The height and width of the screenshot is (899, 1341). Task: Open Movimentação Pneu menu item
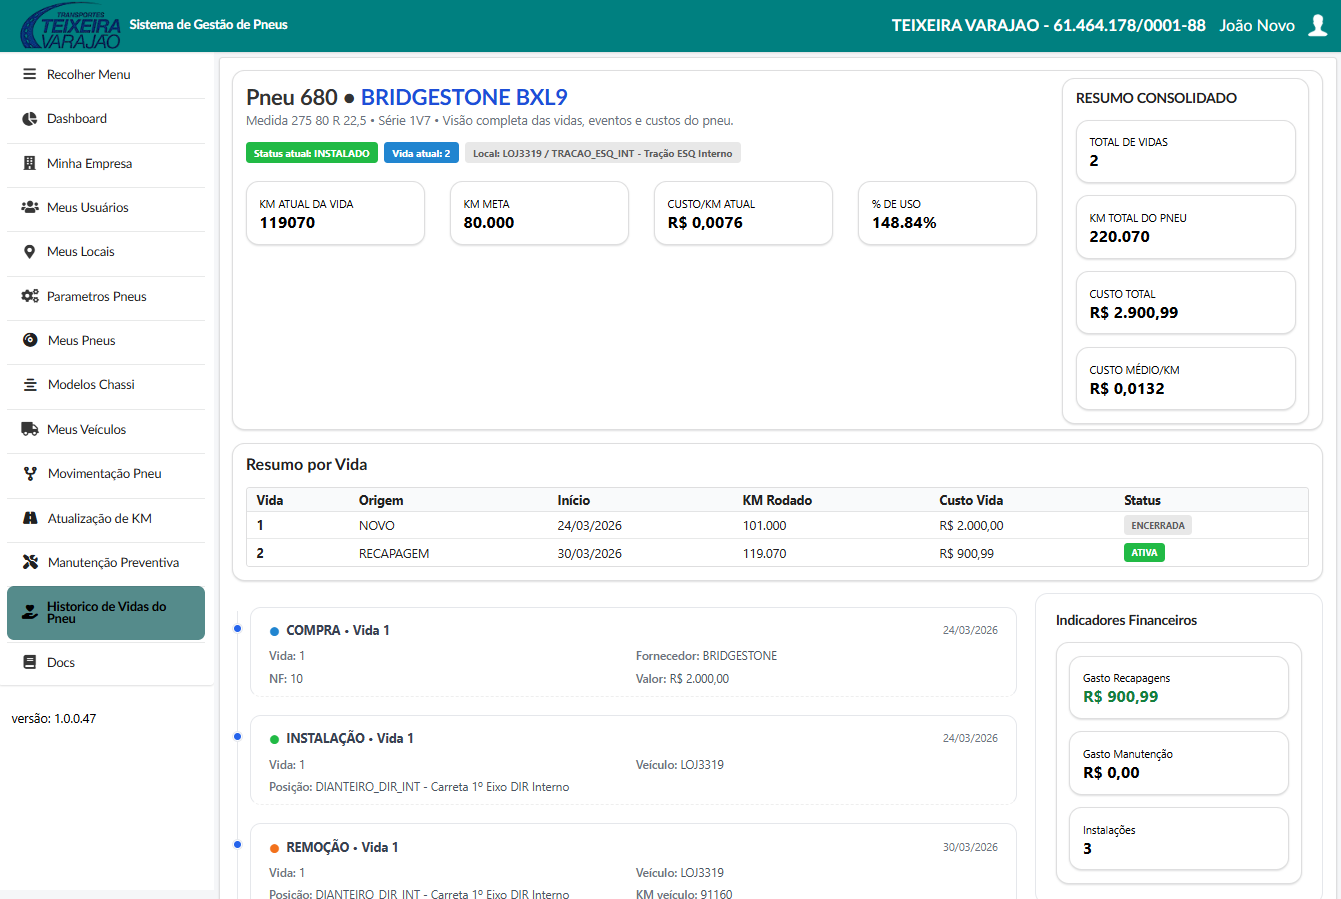point(106,474)
